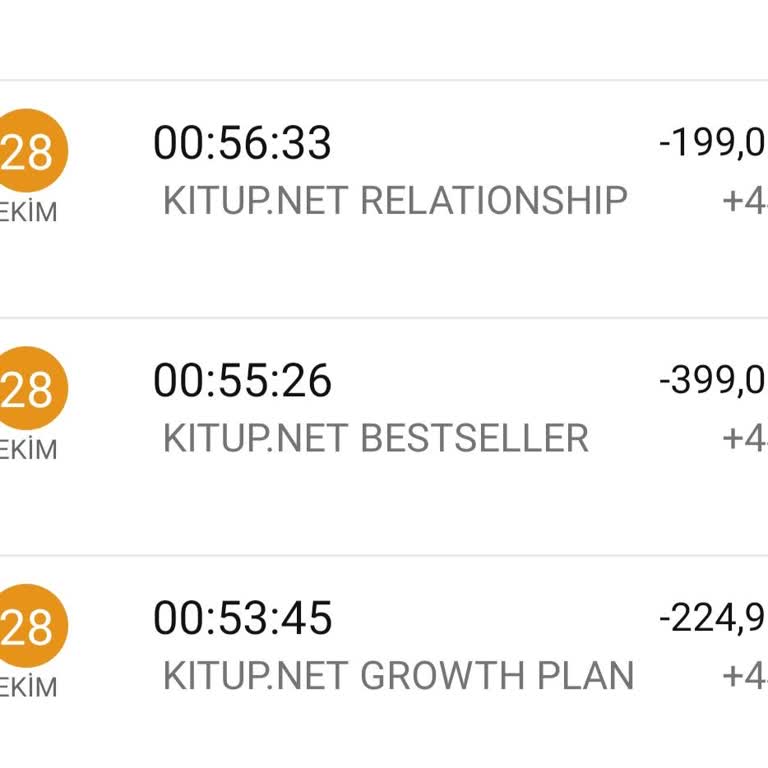This screenshot has height=768, width=768.
Task: Open the KITUP.NET RELATIONSHIP transaction
Action: pos(395,201)
